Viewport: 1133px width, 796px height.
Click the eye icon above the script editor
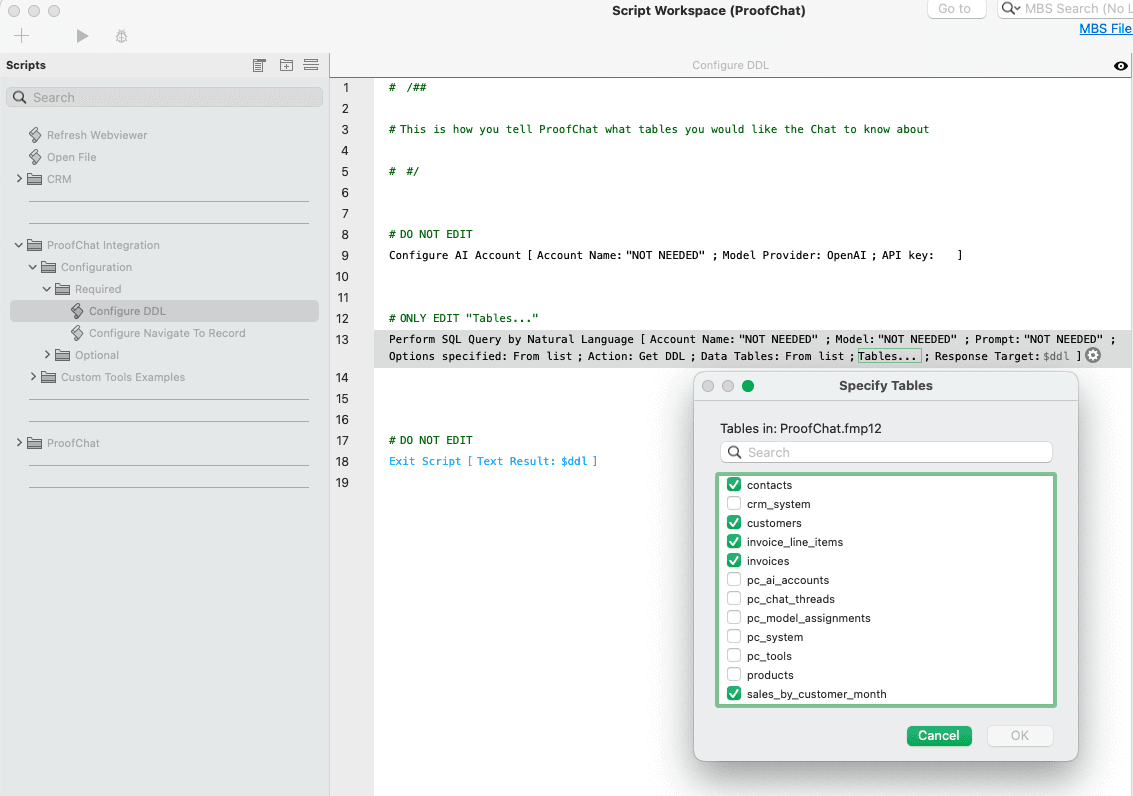click(1120, 65)
